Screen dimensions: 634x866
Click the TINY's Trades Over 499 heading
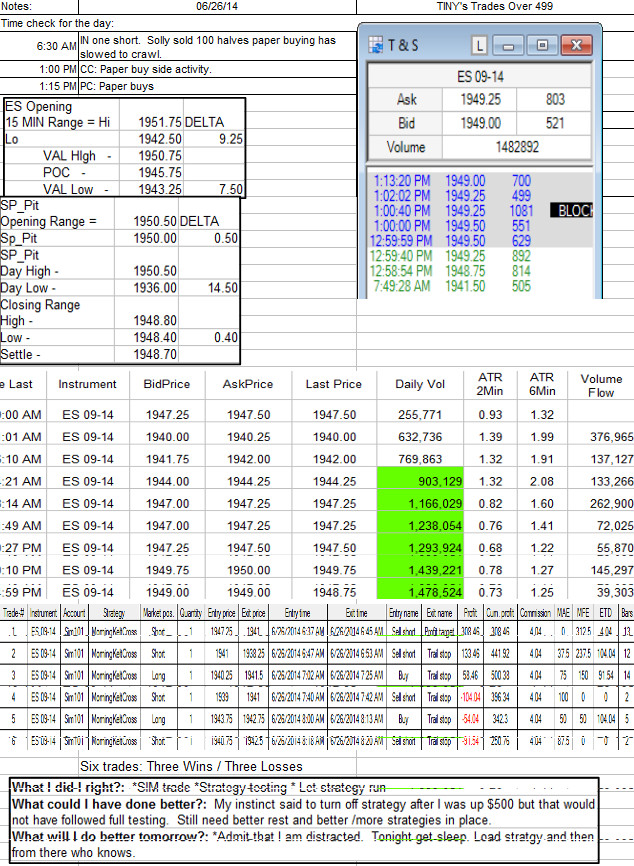pyautogui.click(x=494, y=7)
